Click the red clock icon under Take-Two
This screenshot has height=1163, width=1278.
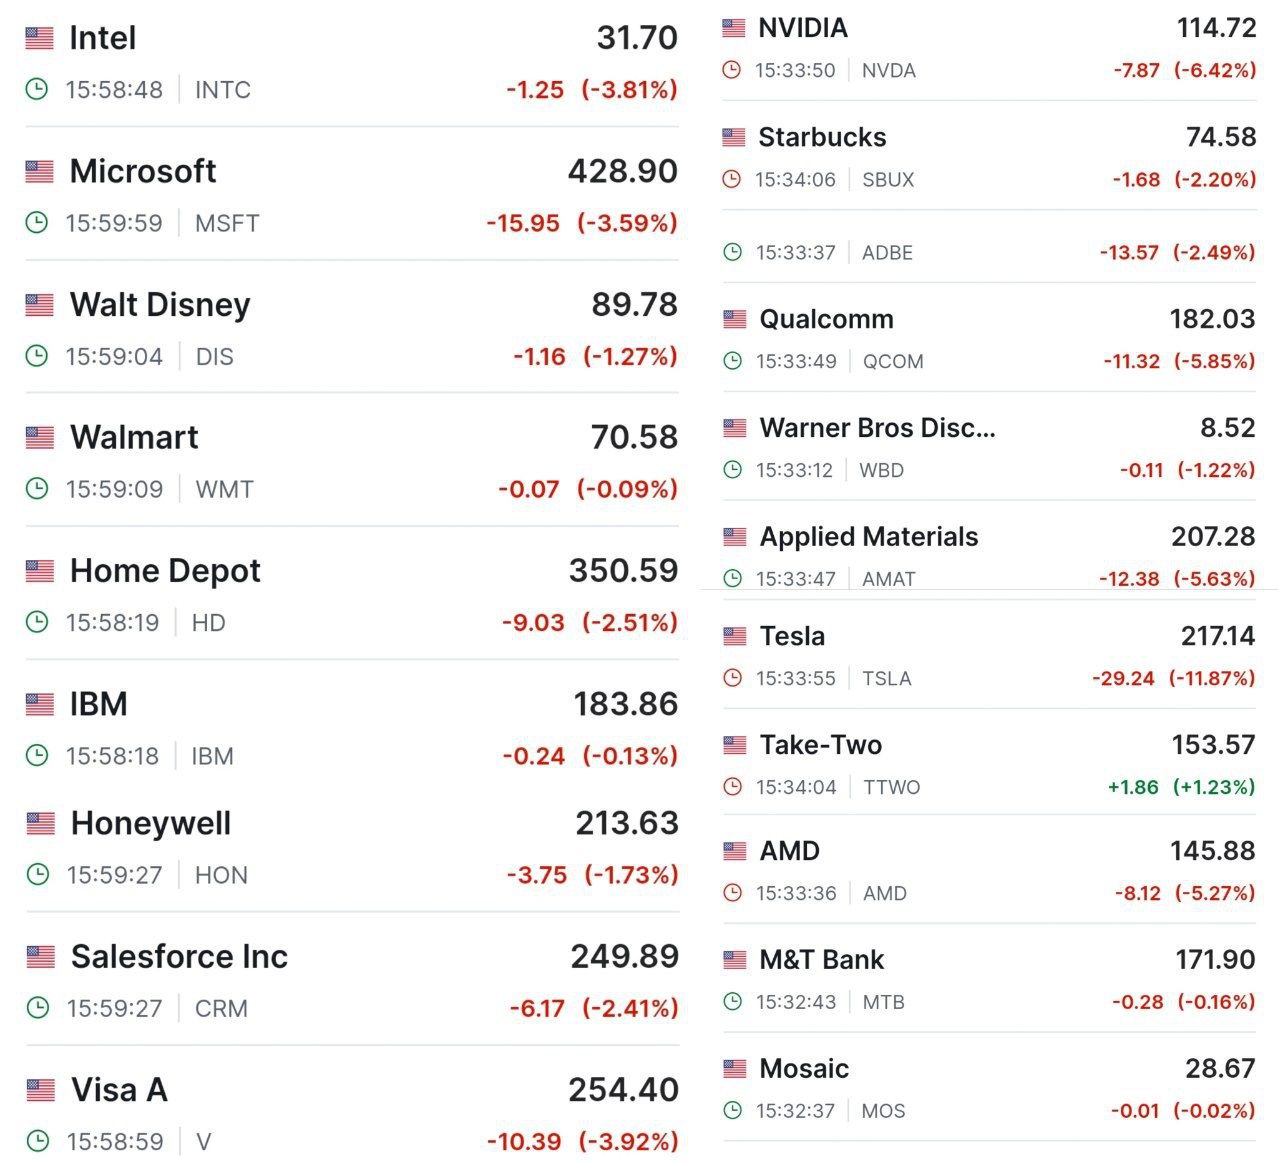pos(733,787)
